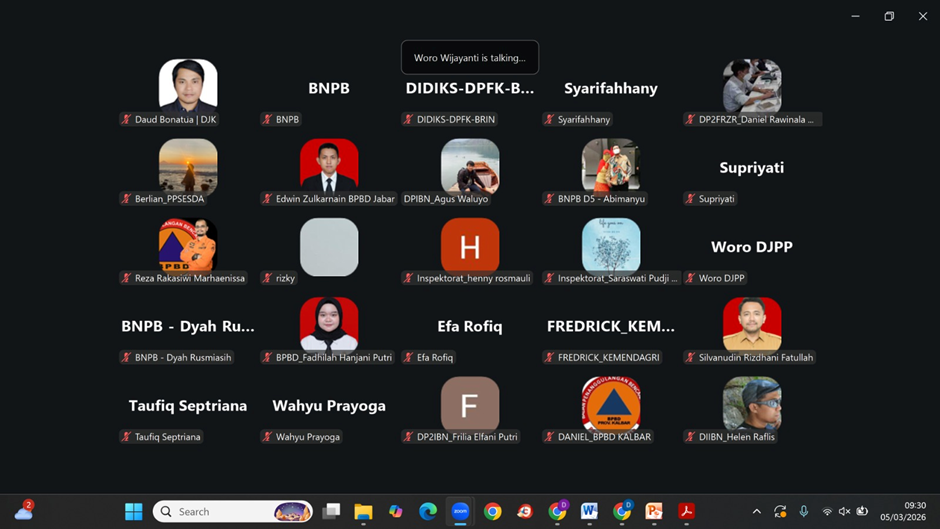The height and width of the screenshot is (529, 940).
Task: Open File Explorer from the taskbar
Action: point(363,511)
